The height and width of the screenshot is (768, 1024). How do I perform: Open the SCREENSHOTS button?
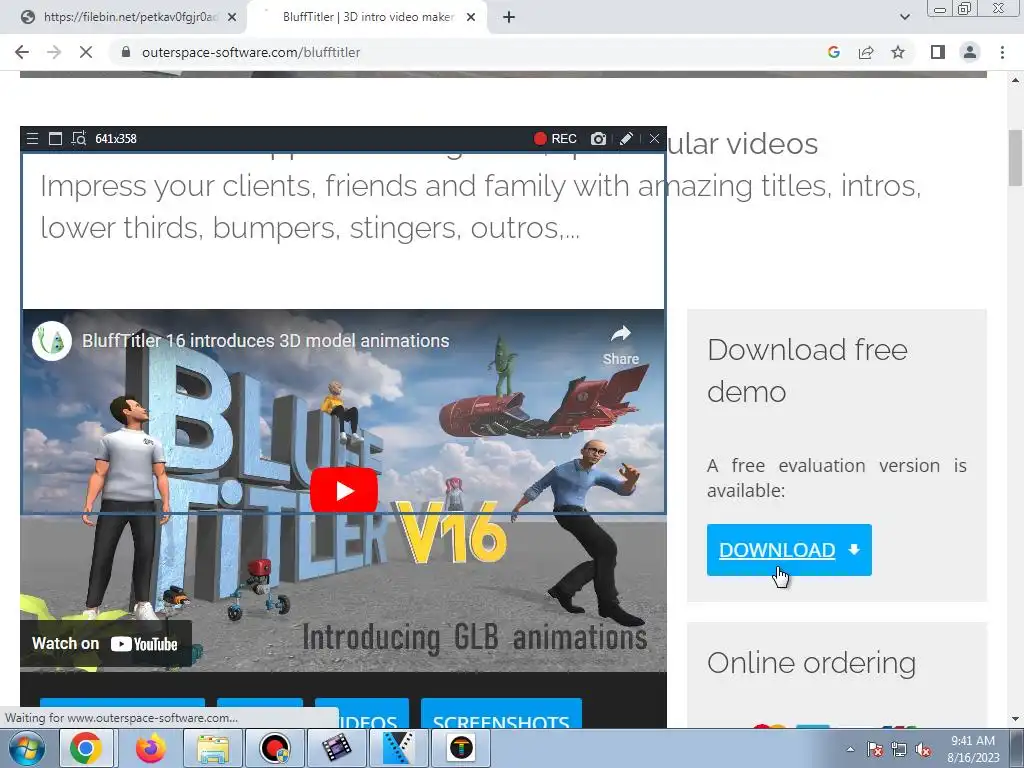click(501, 713)
